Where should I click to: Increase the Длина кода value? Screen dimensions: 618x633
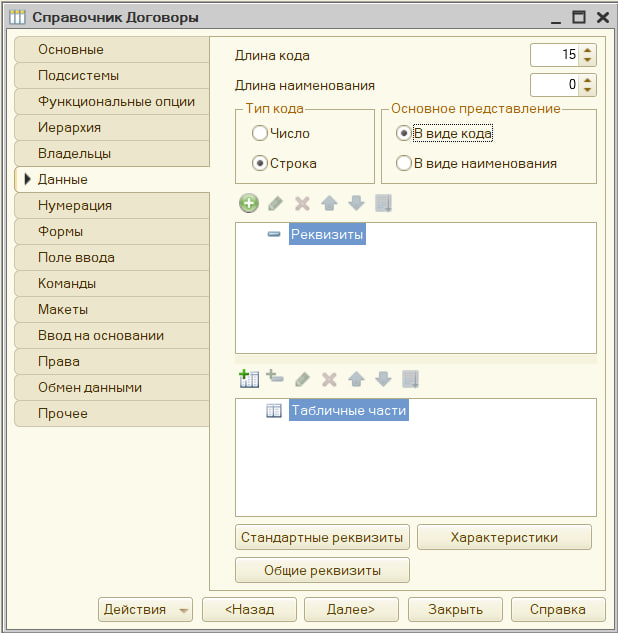click(x=587, y=50)
